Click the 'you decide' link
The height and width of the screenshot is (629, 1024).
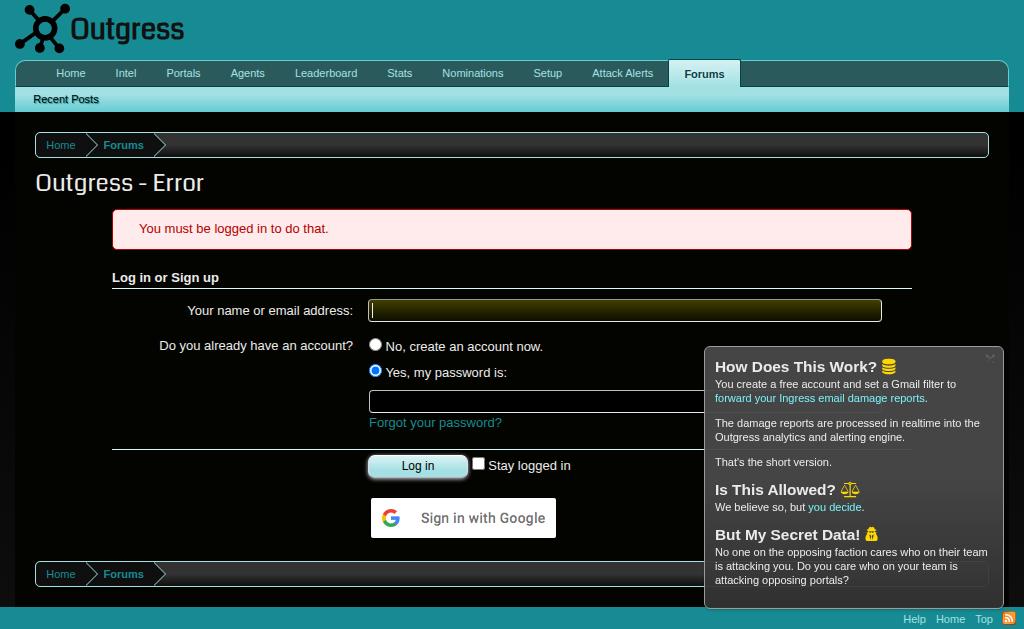[835, 507]
